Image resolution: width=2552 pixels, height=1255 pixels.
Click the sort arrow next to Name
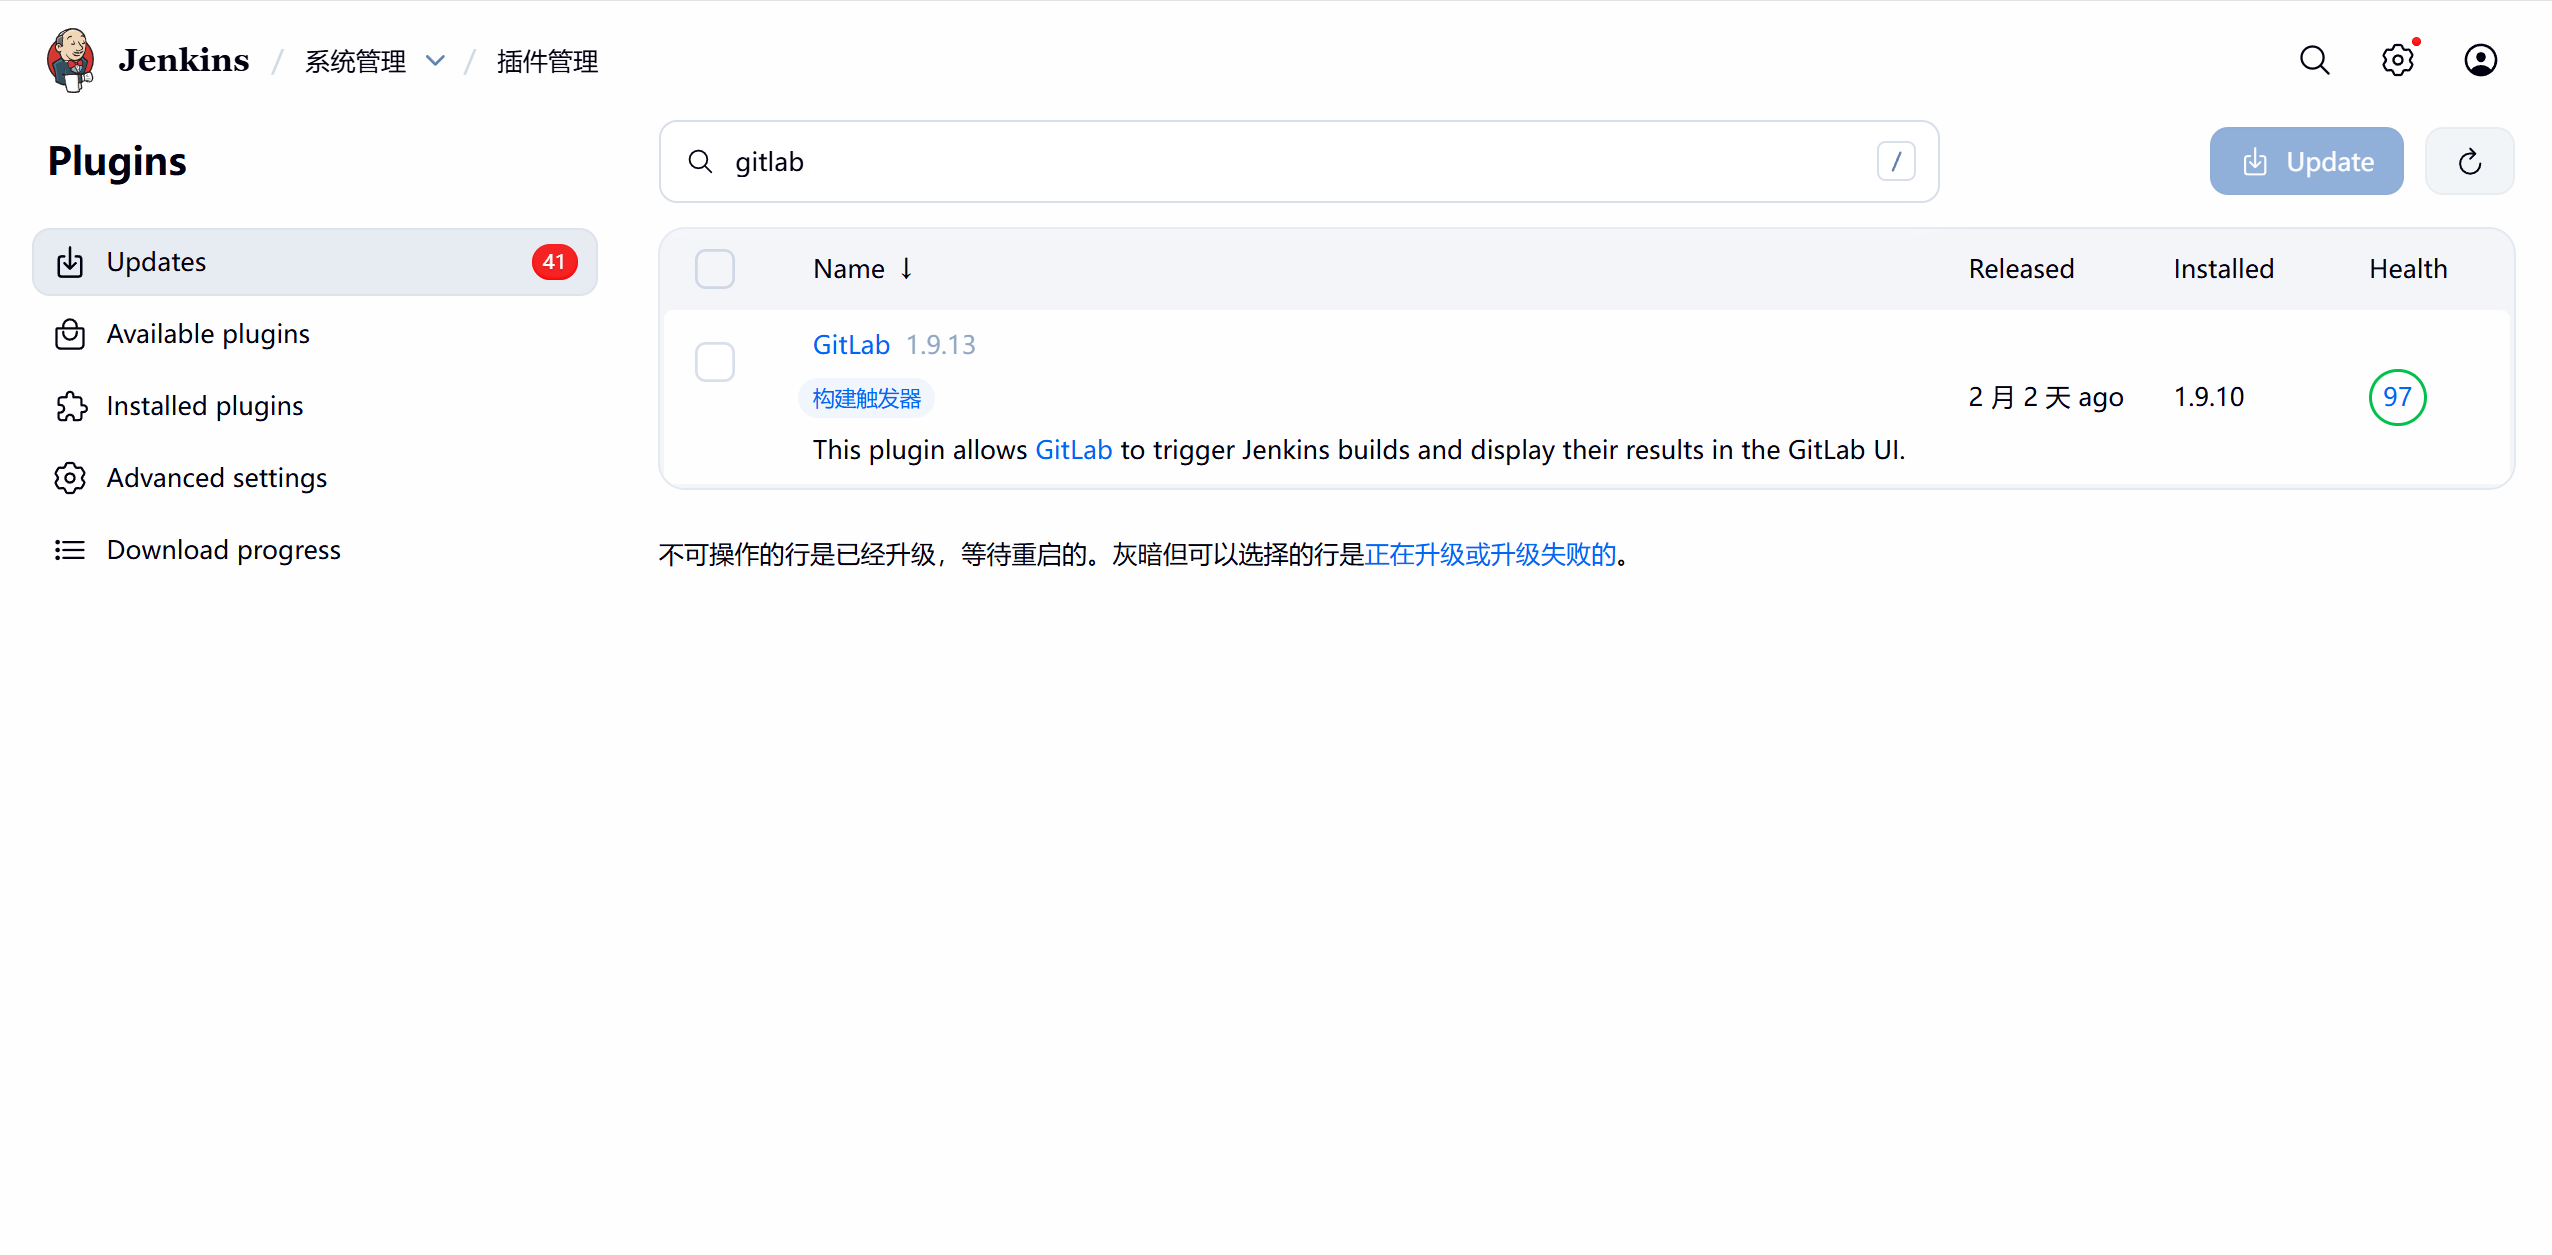[906, 268]
